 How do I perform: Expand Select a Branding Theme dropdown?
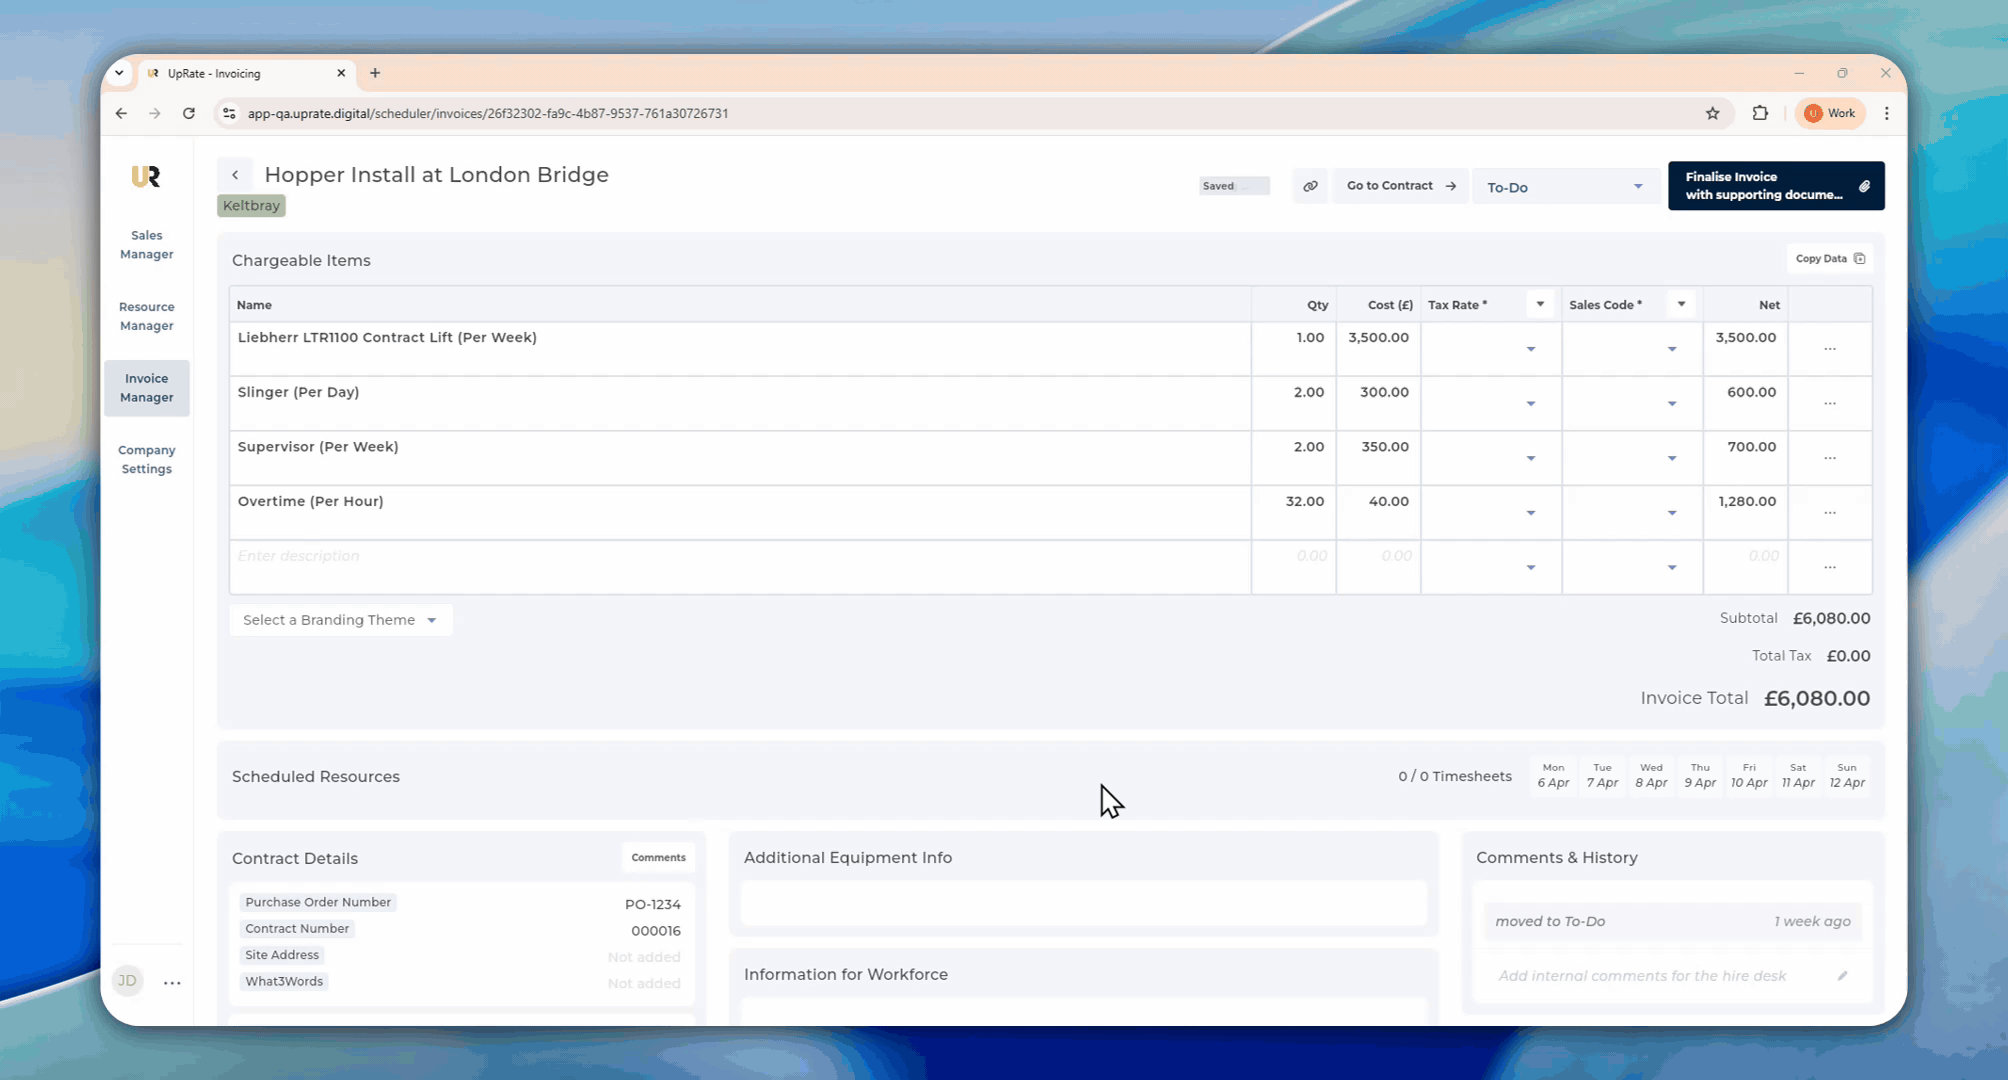(340, 620)
